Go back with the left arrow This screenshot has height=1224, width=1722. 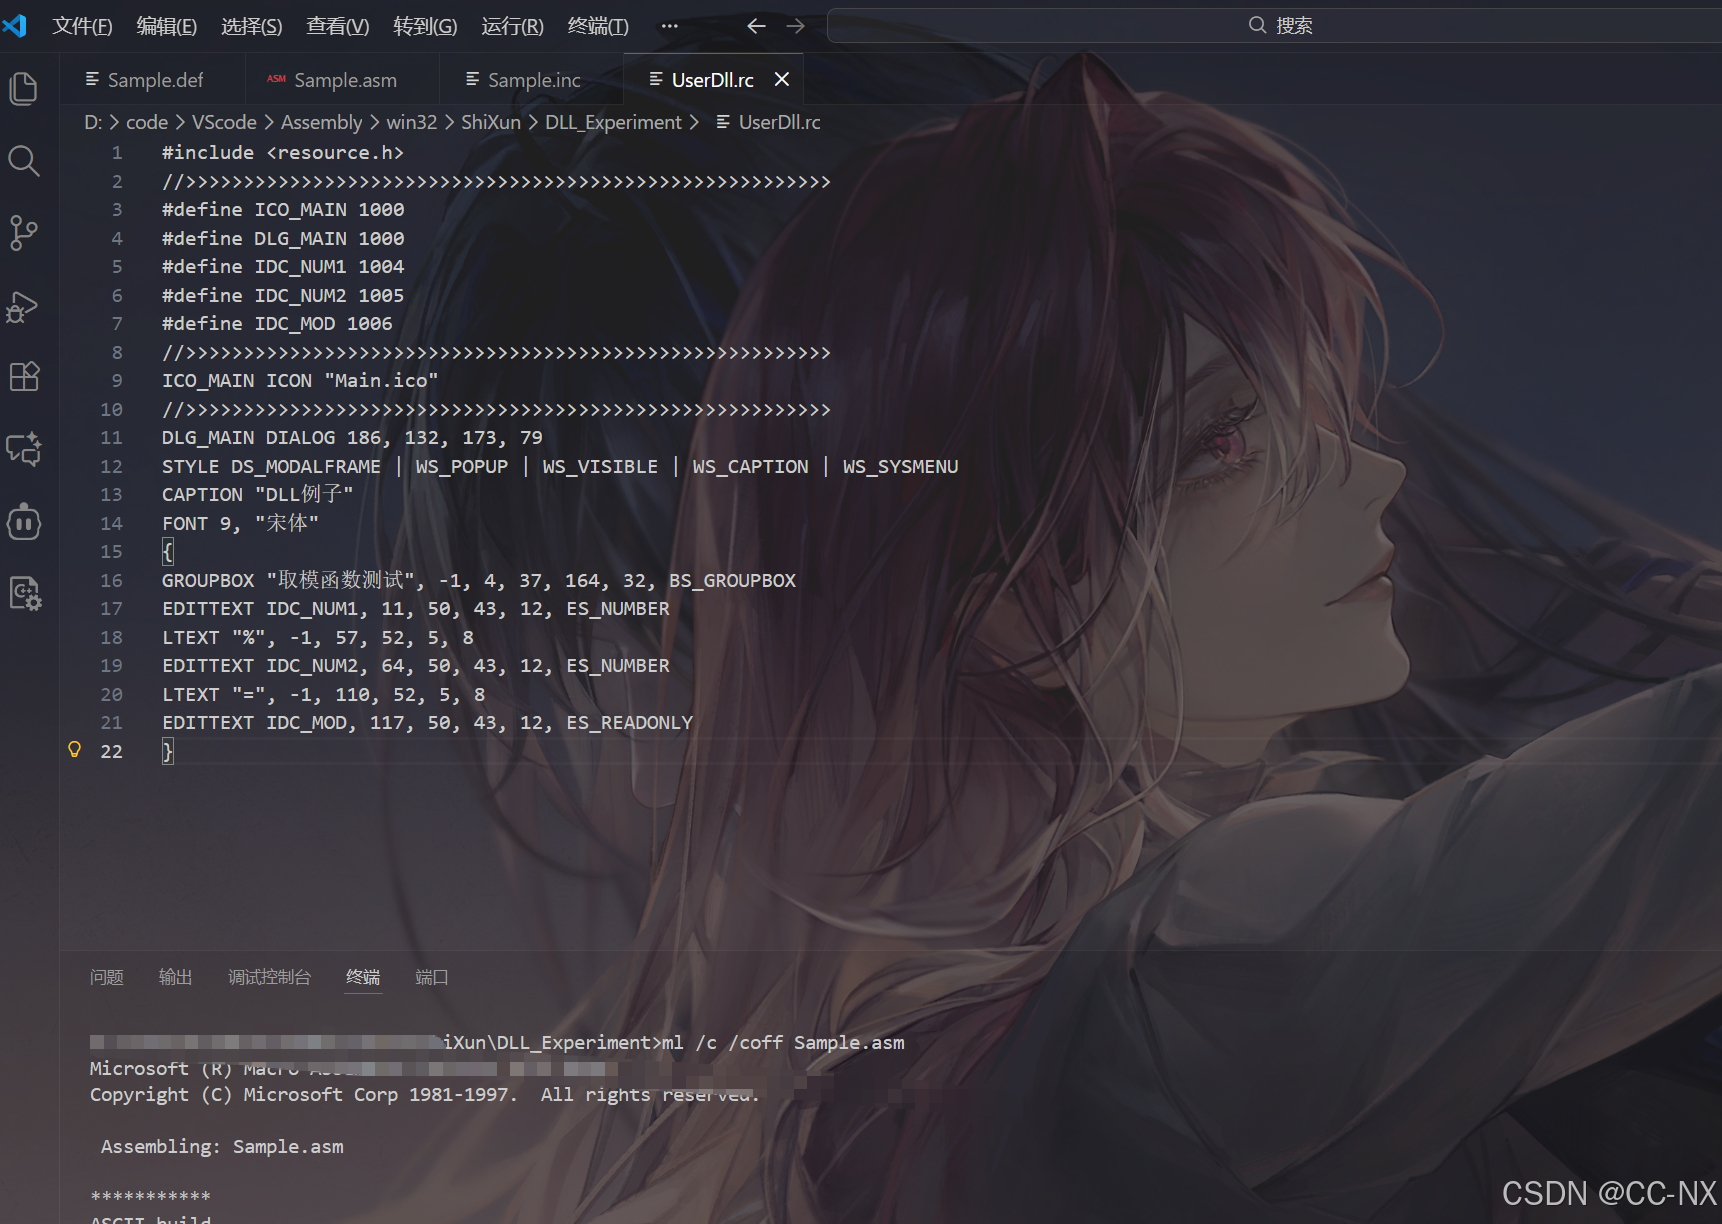(757, 26)
